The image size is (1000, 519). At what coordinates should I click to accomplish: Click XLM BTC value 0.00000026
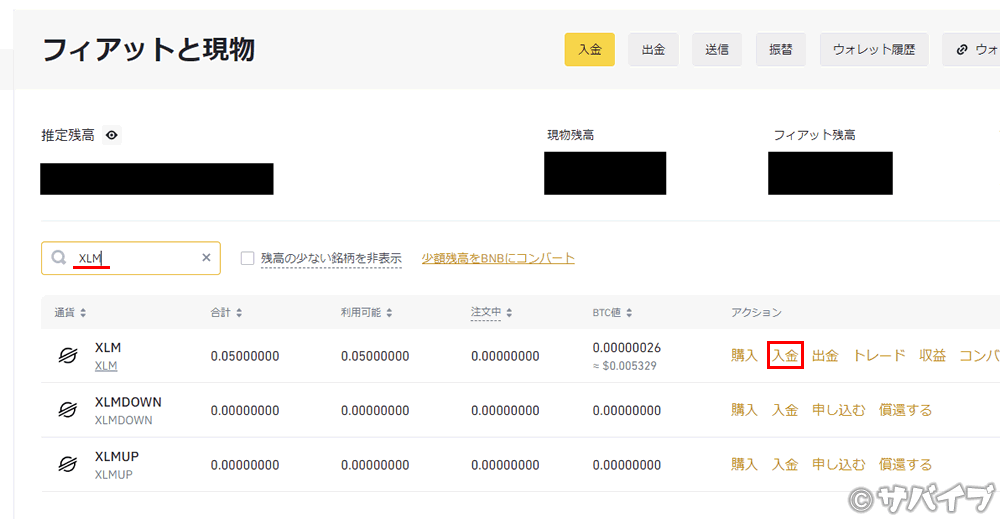[x=626, y=348]
